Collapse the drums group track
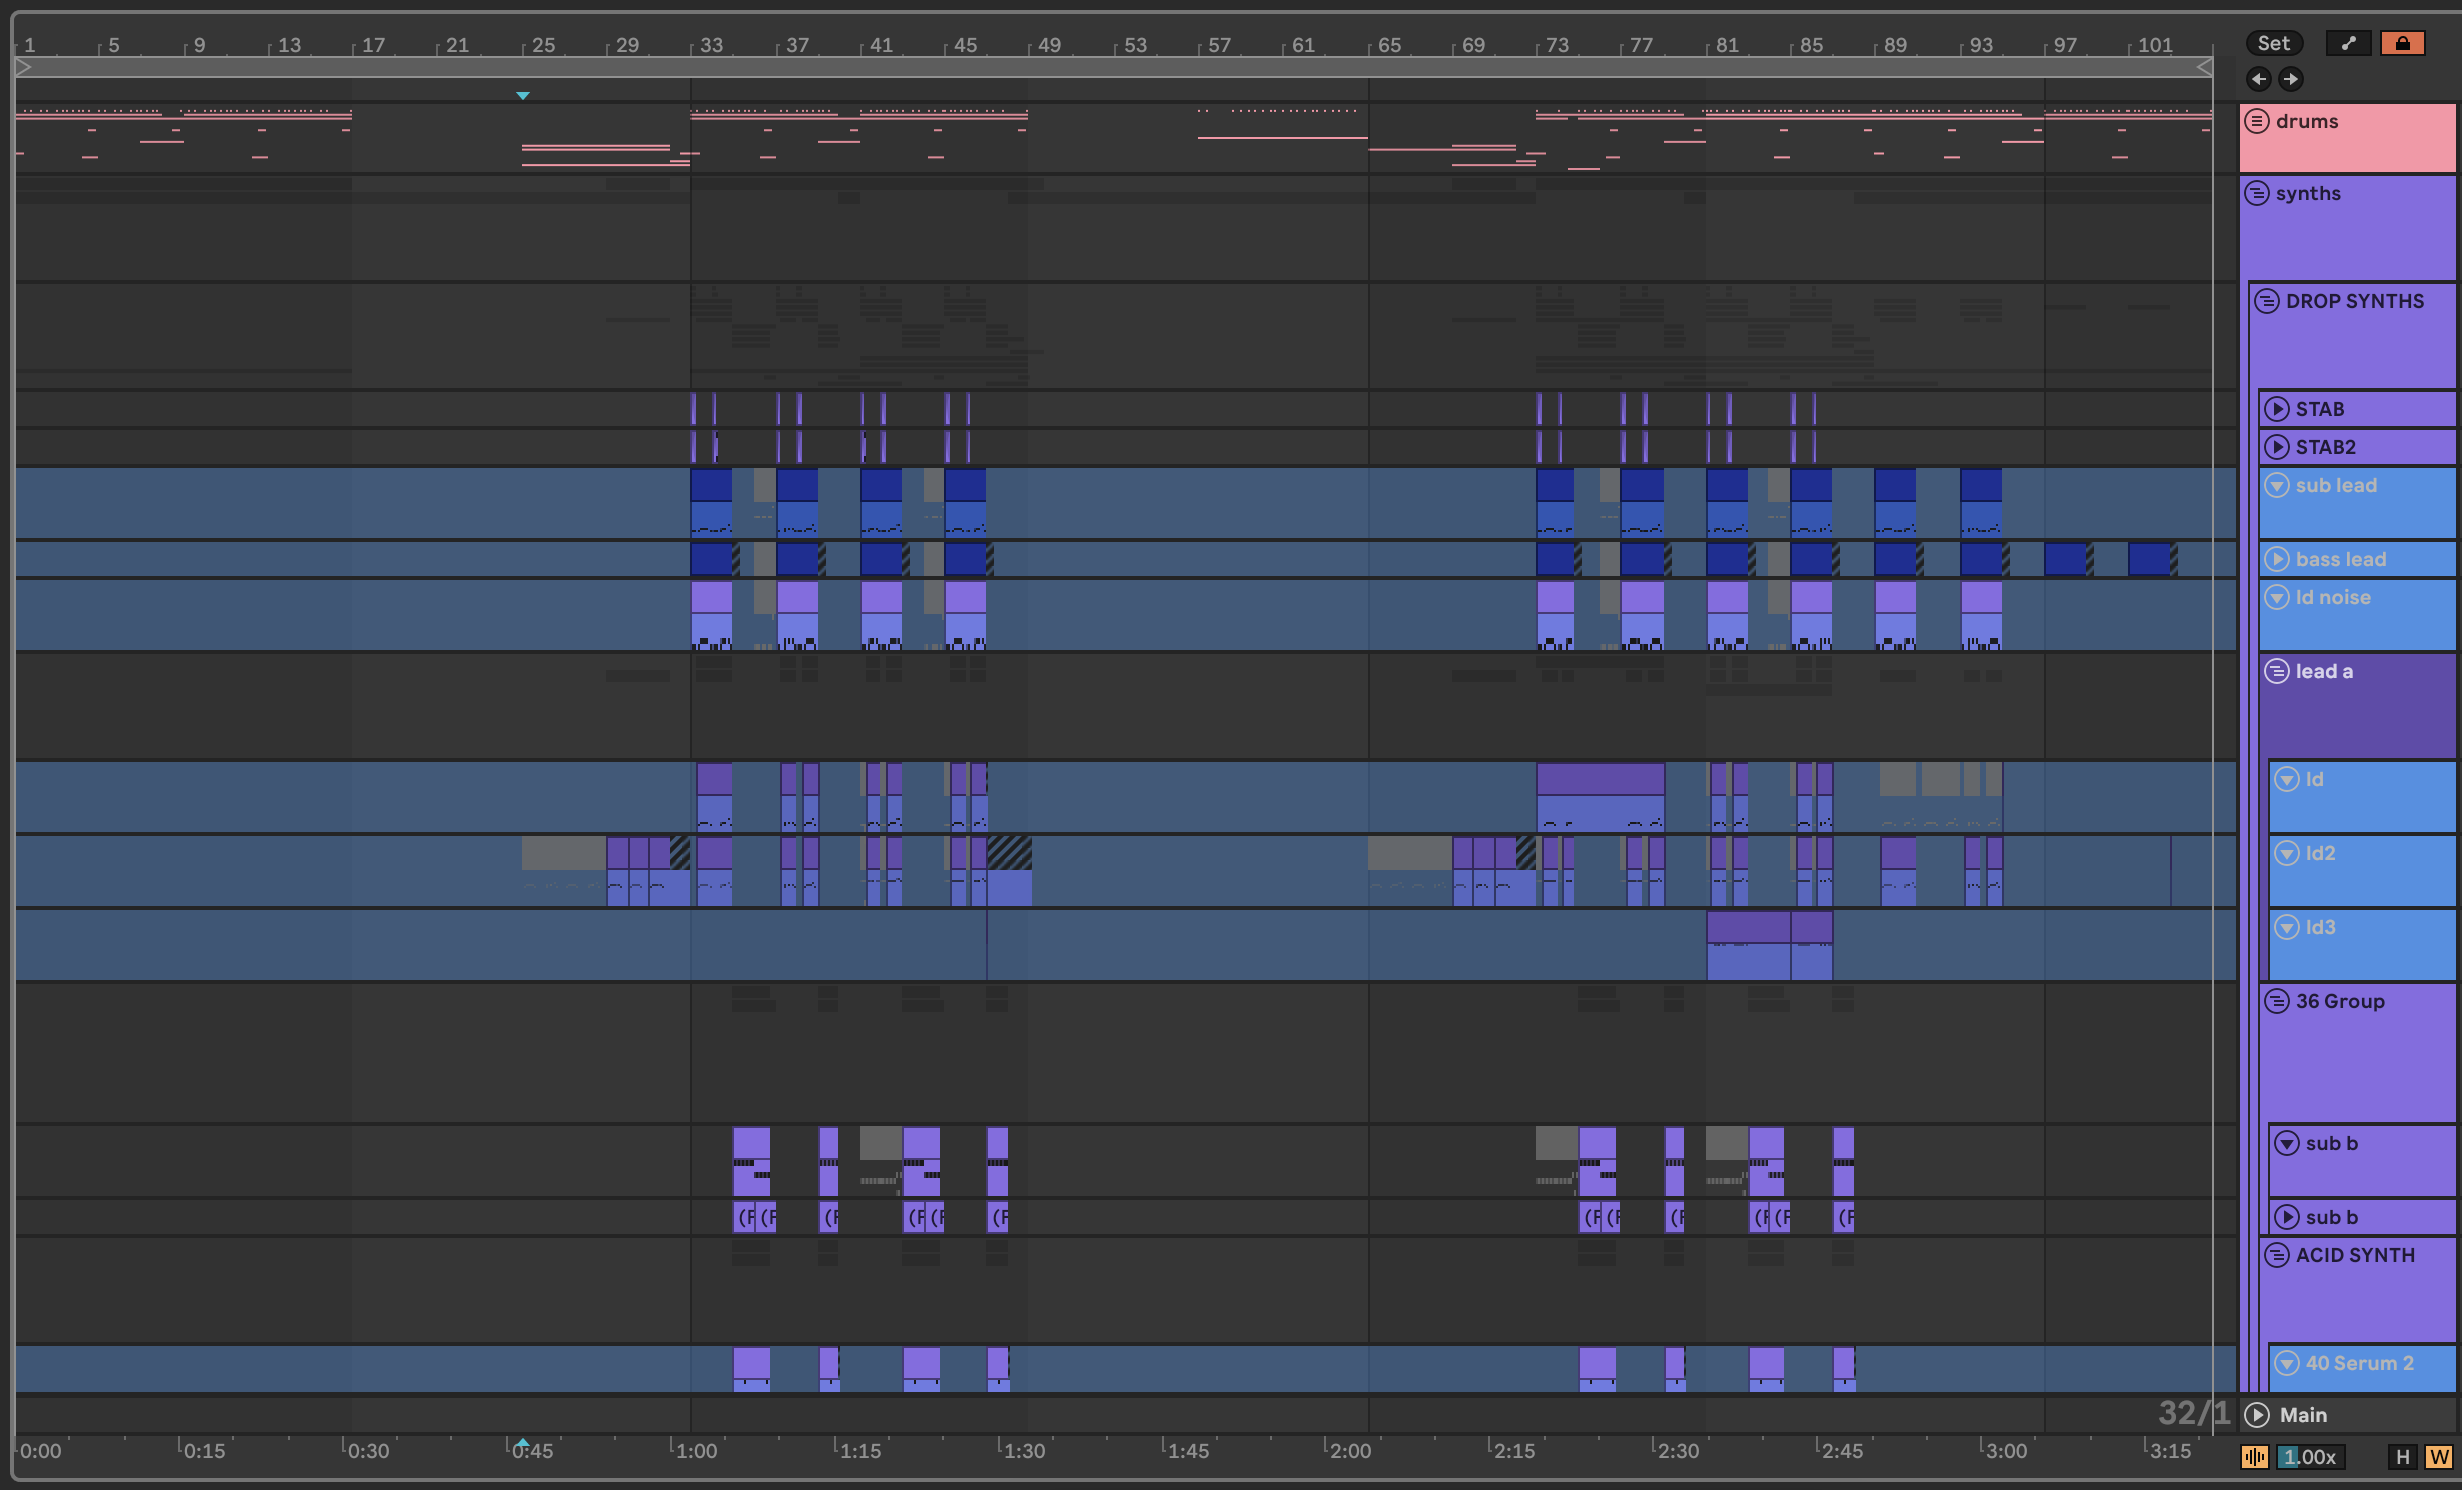The image size is (2462, 1490). coord(2257,121)
